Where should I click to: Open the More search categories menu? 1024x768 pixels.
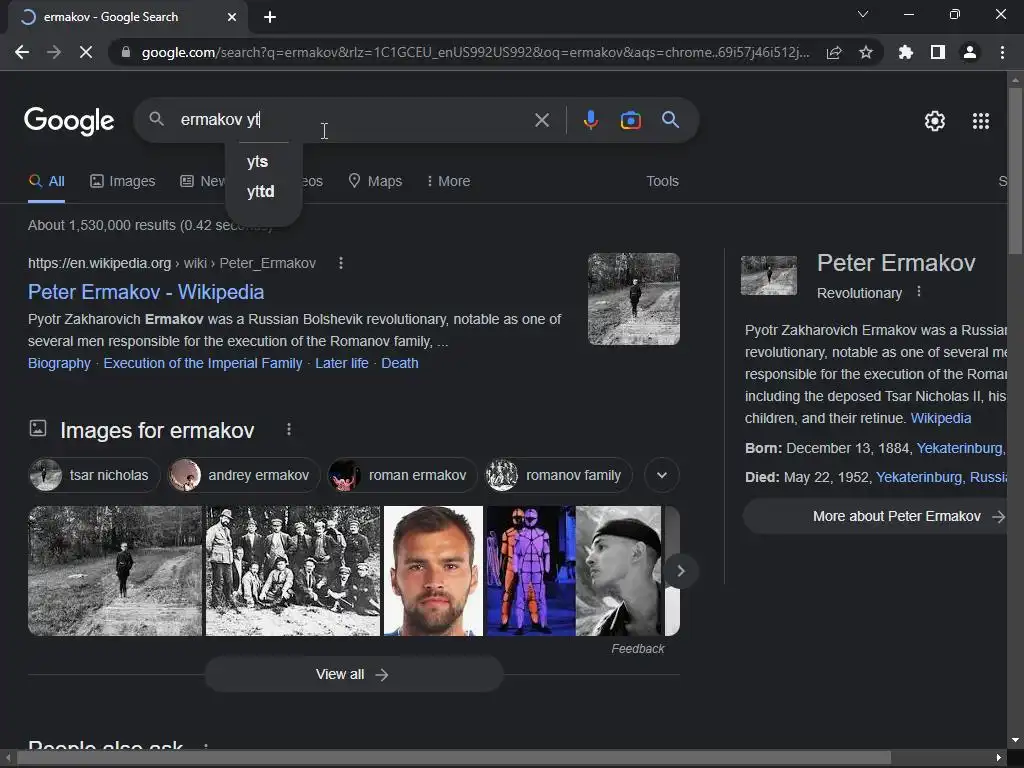point(448,182)
